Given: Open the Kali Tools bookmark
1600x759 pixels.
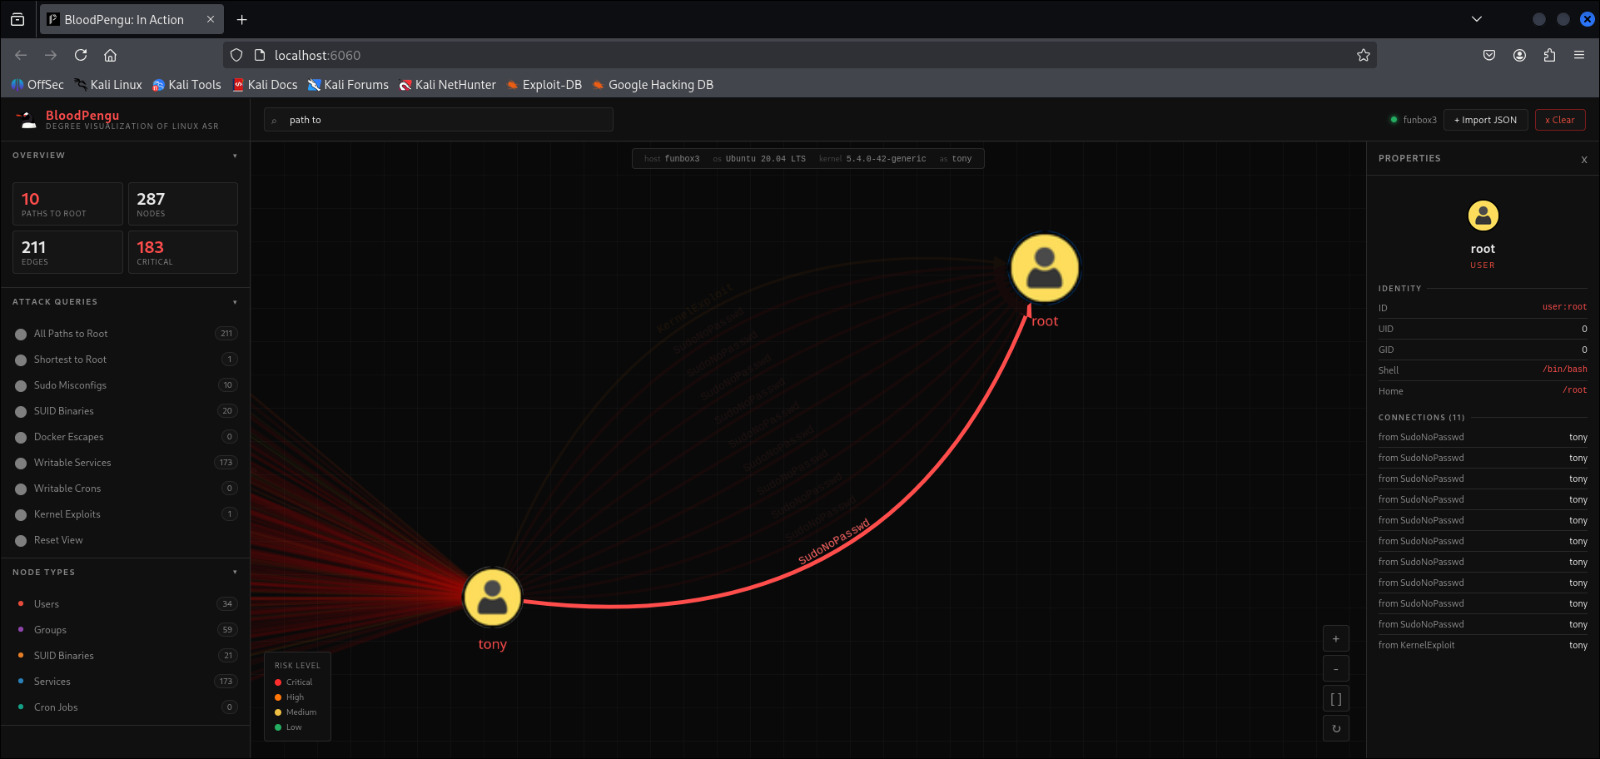Looking at the screenshot, I should point(187,85).
